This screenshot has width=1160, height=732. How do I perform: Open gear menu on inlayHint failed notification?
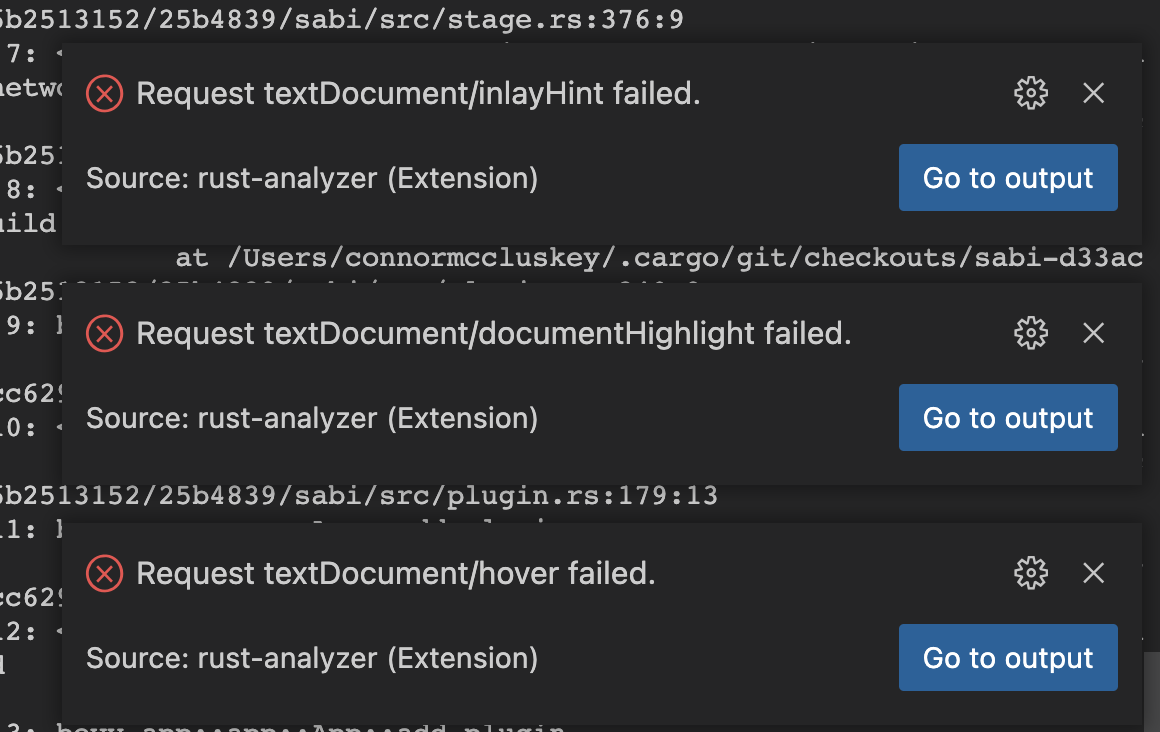(x=1031, y=93)
